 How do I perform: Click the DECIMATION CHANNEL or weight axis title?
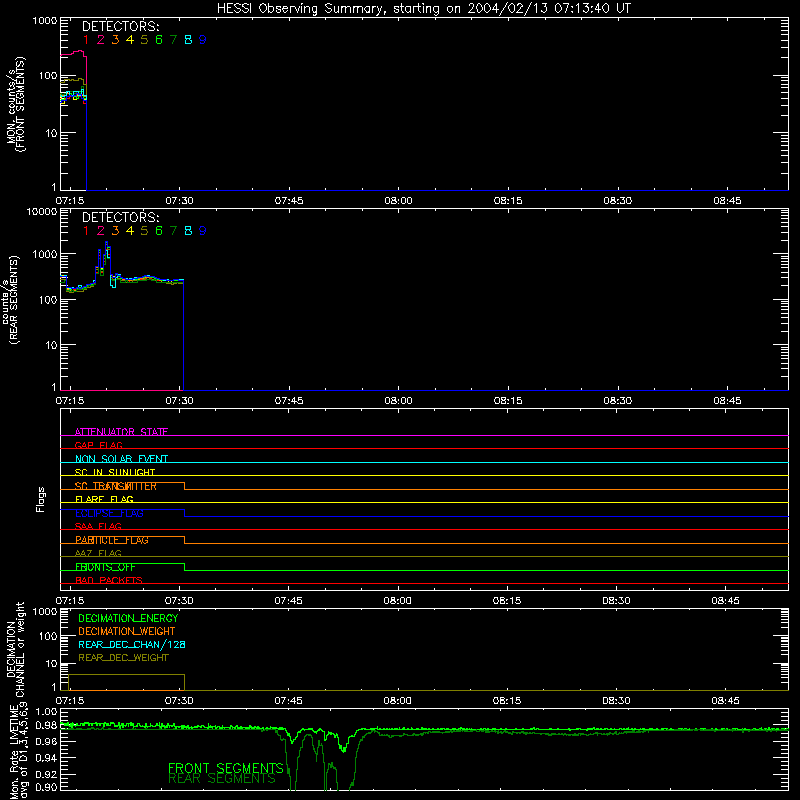click(15, 650)
